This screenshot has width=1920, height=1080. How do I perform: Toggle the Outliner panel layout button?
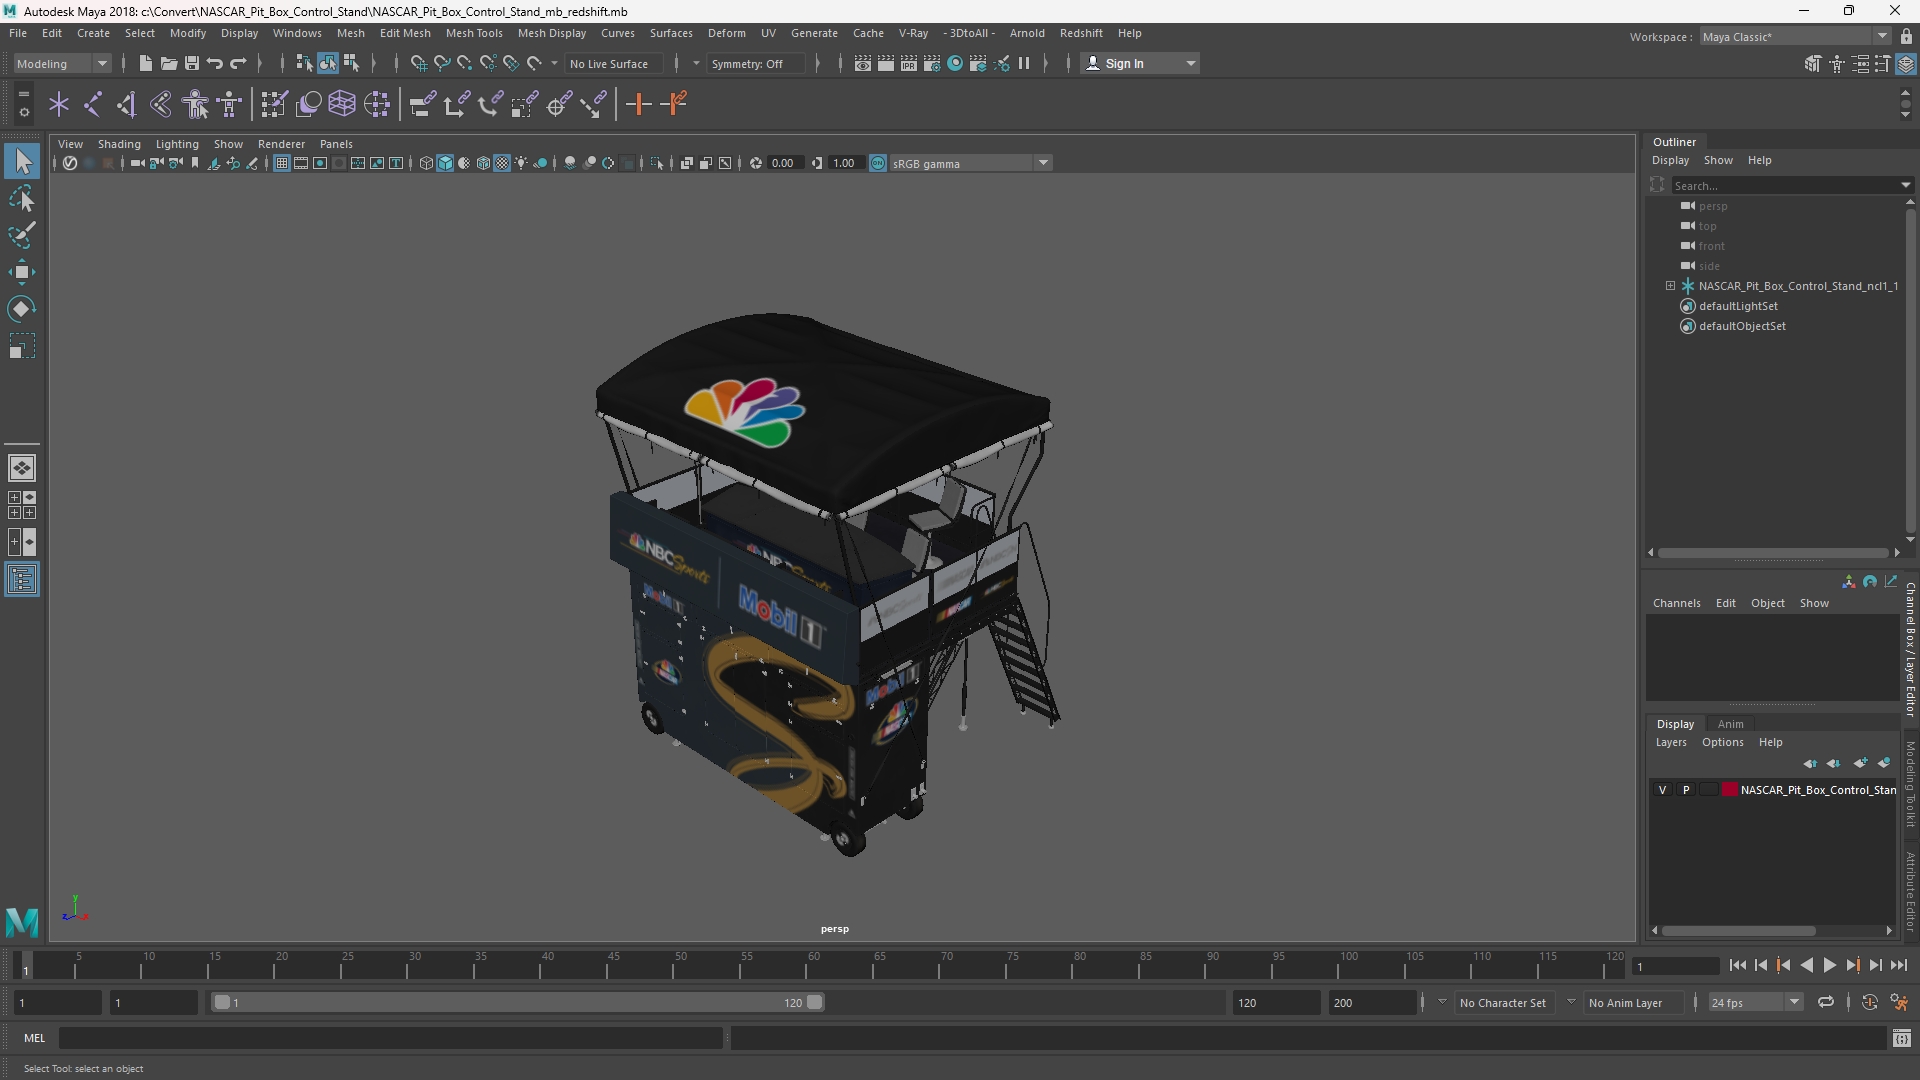point(22,579)
